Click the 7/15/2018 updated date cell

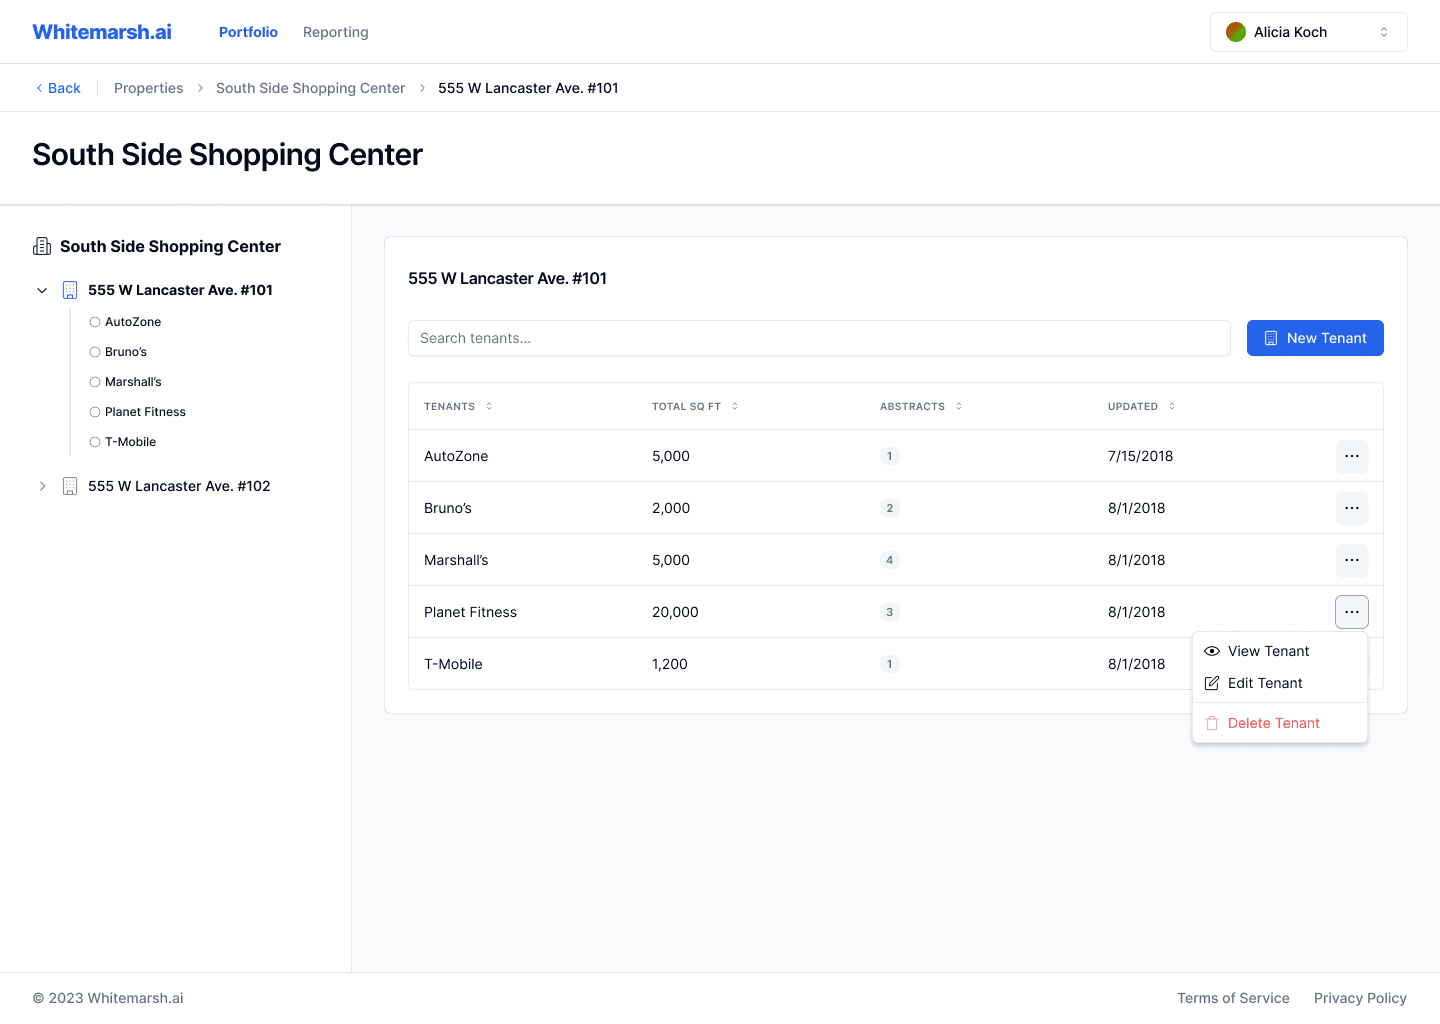coord(1140,456)
